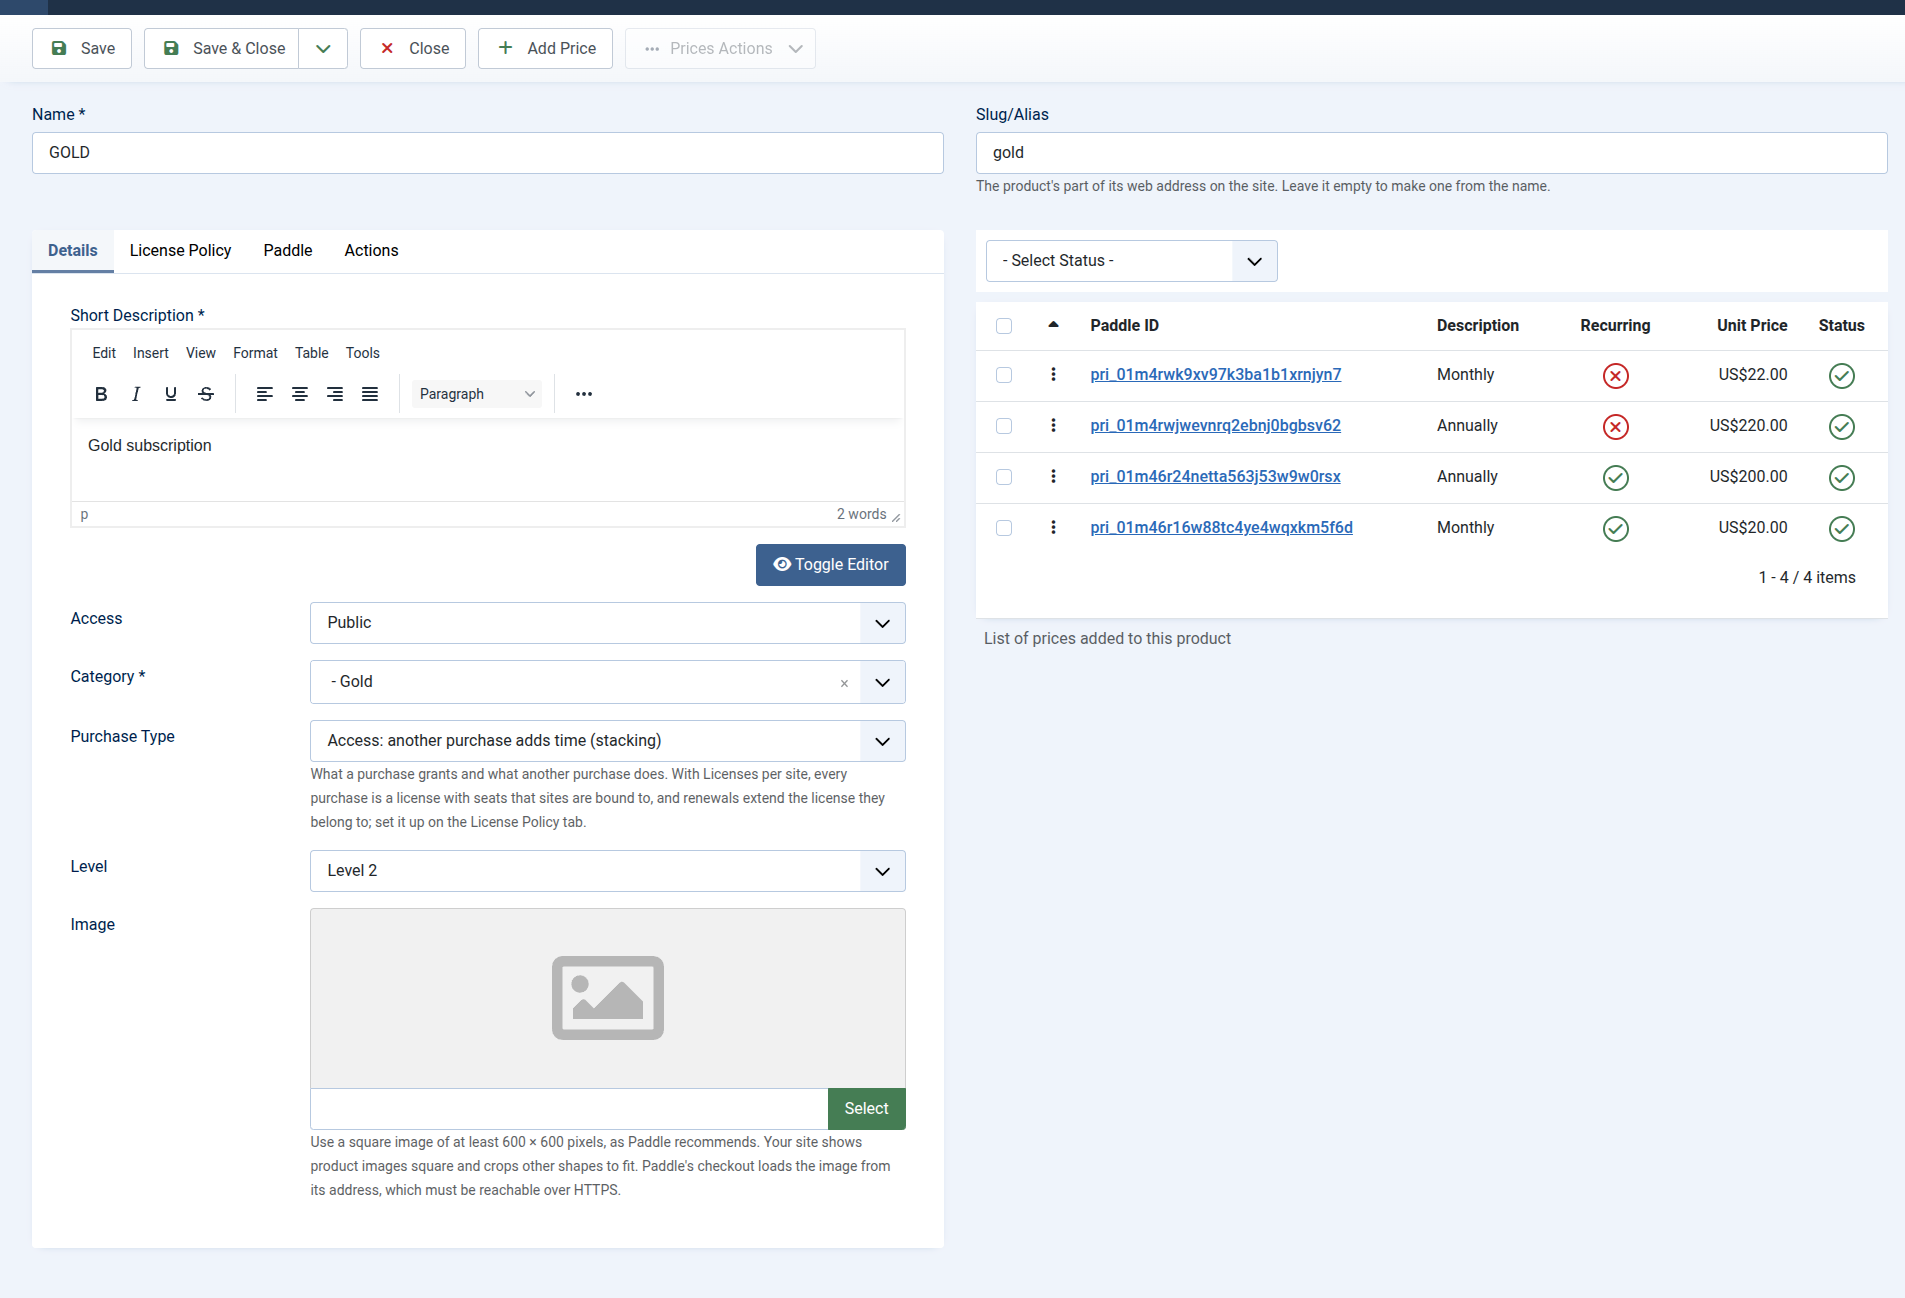Check the pri_01m46r16w88tc4ye4wqxkm5f6d row checkbox
The height and width of the screenshot is (1298, 1905).
click(x=1004, y=528)
